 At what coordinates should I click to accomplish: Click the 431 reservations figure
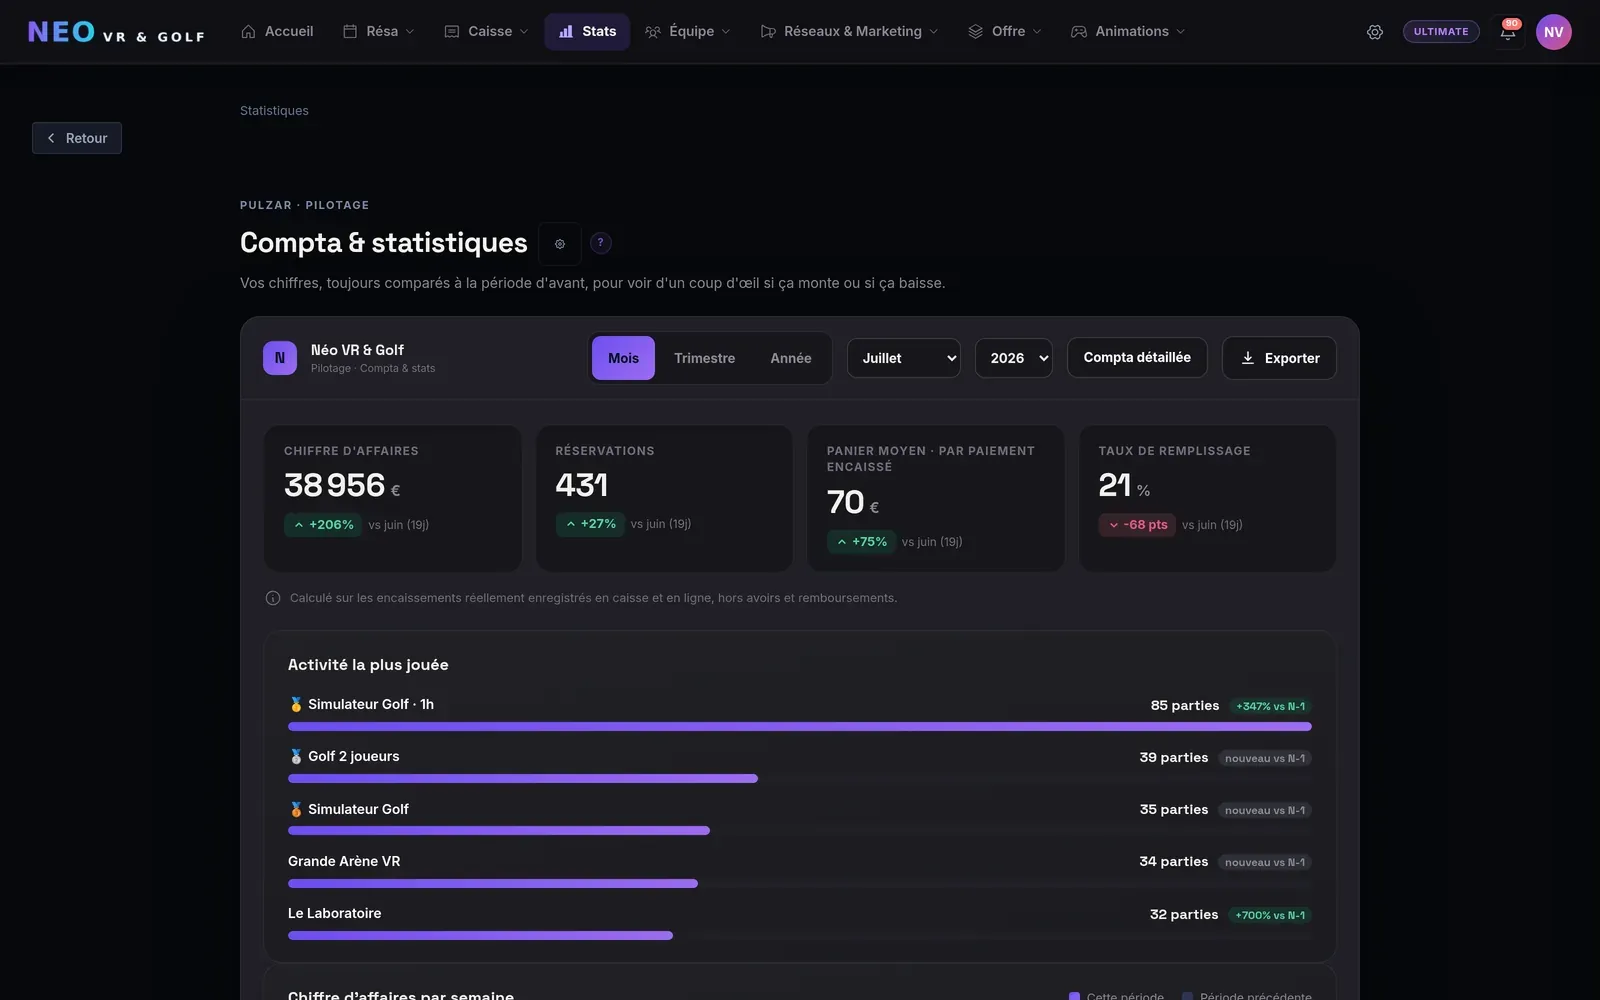(581, 486)
